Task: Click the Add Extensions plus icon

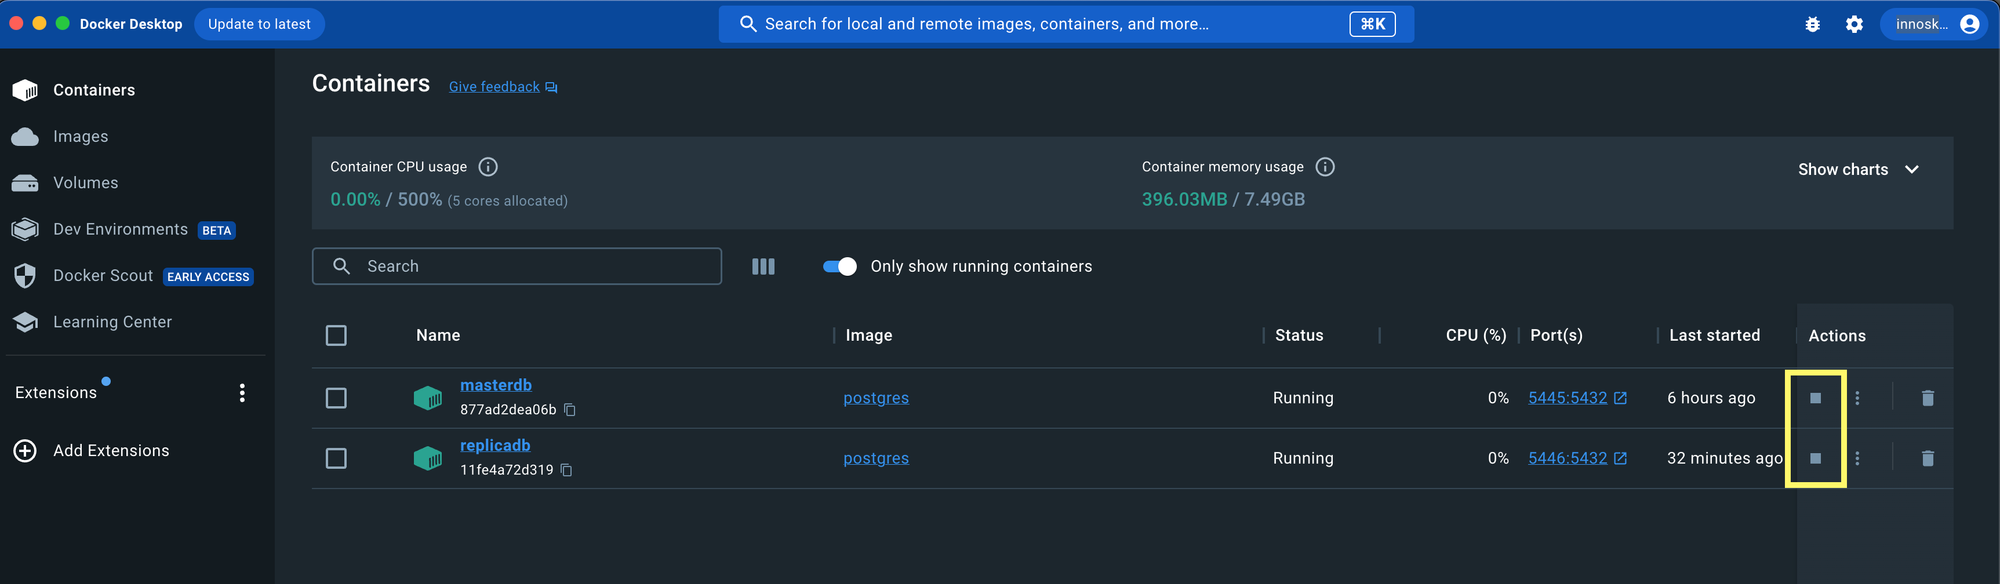Action: (25, 451)
